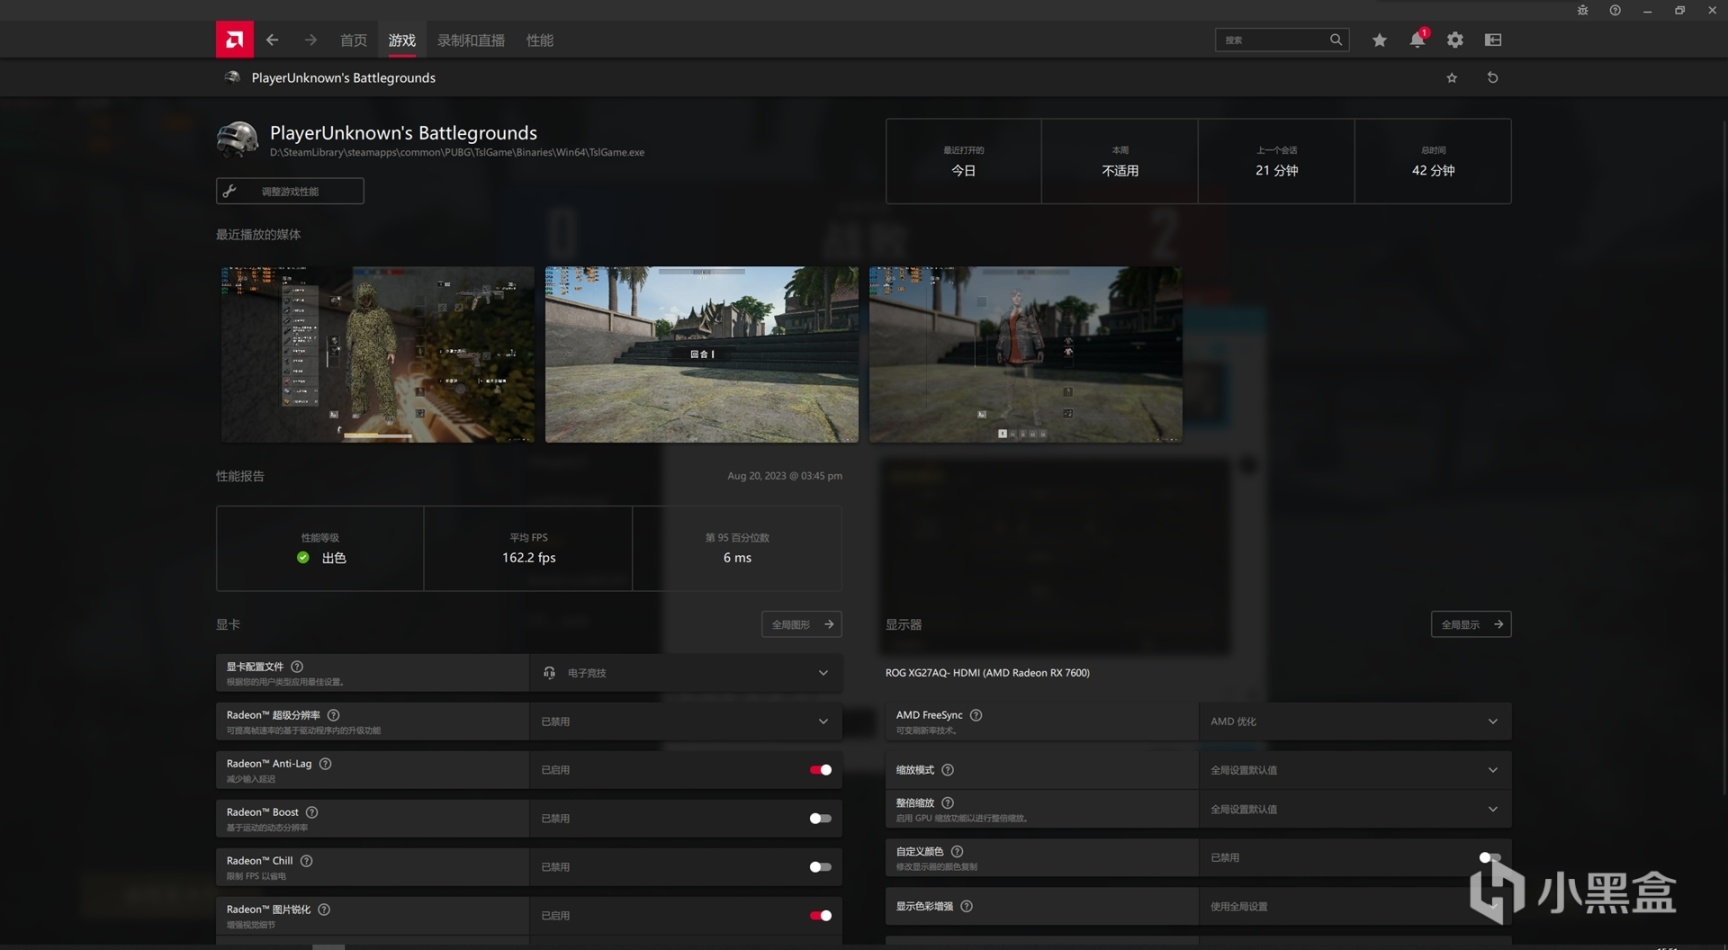
Task: Open thumbnail showing character in jacket
Action: coord(1025,354)
